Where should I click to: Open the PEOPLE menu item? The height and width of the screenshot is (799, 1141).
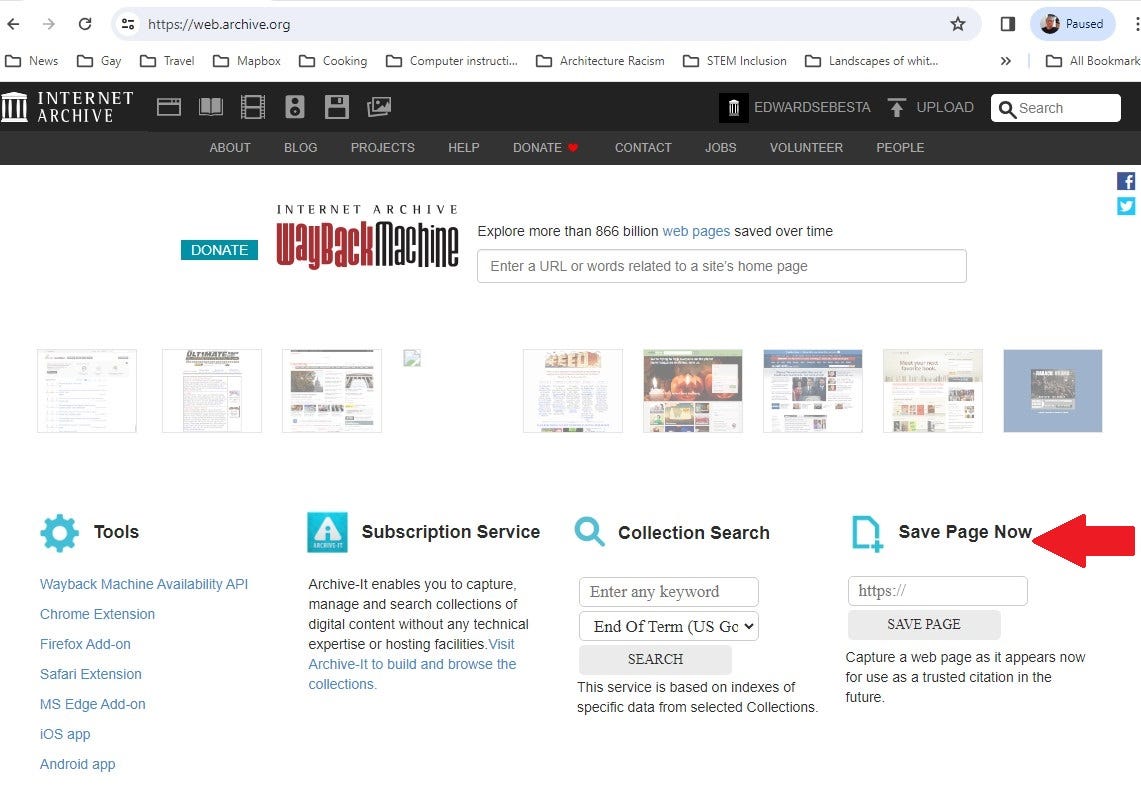point(900,148)
